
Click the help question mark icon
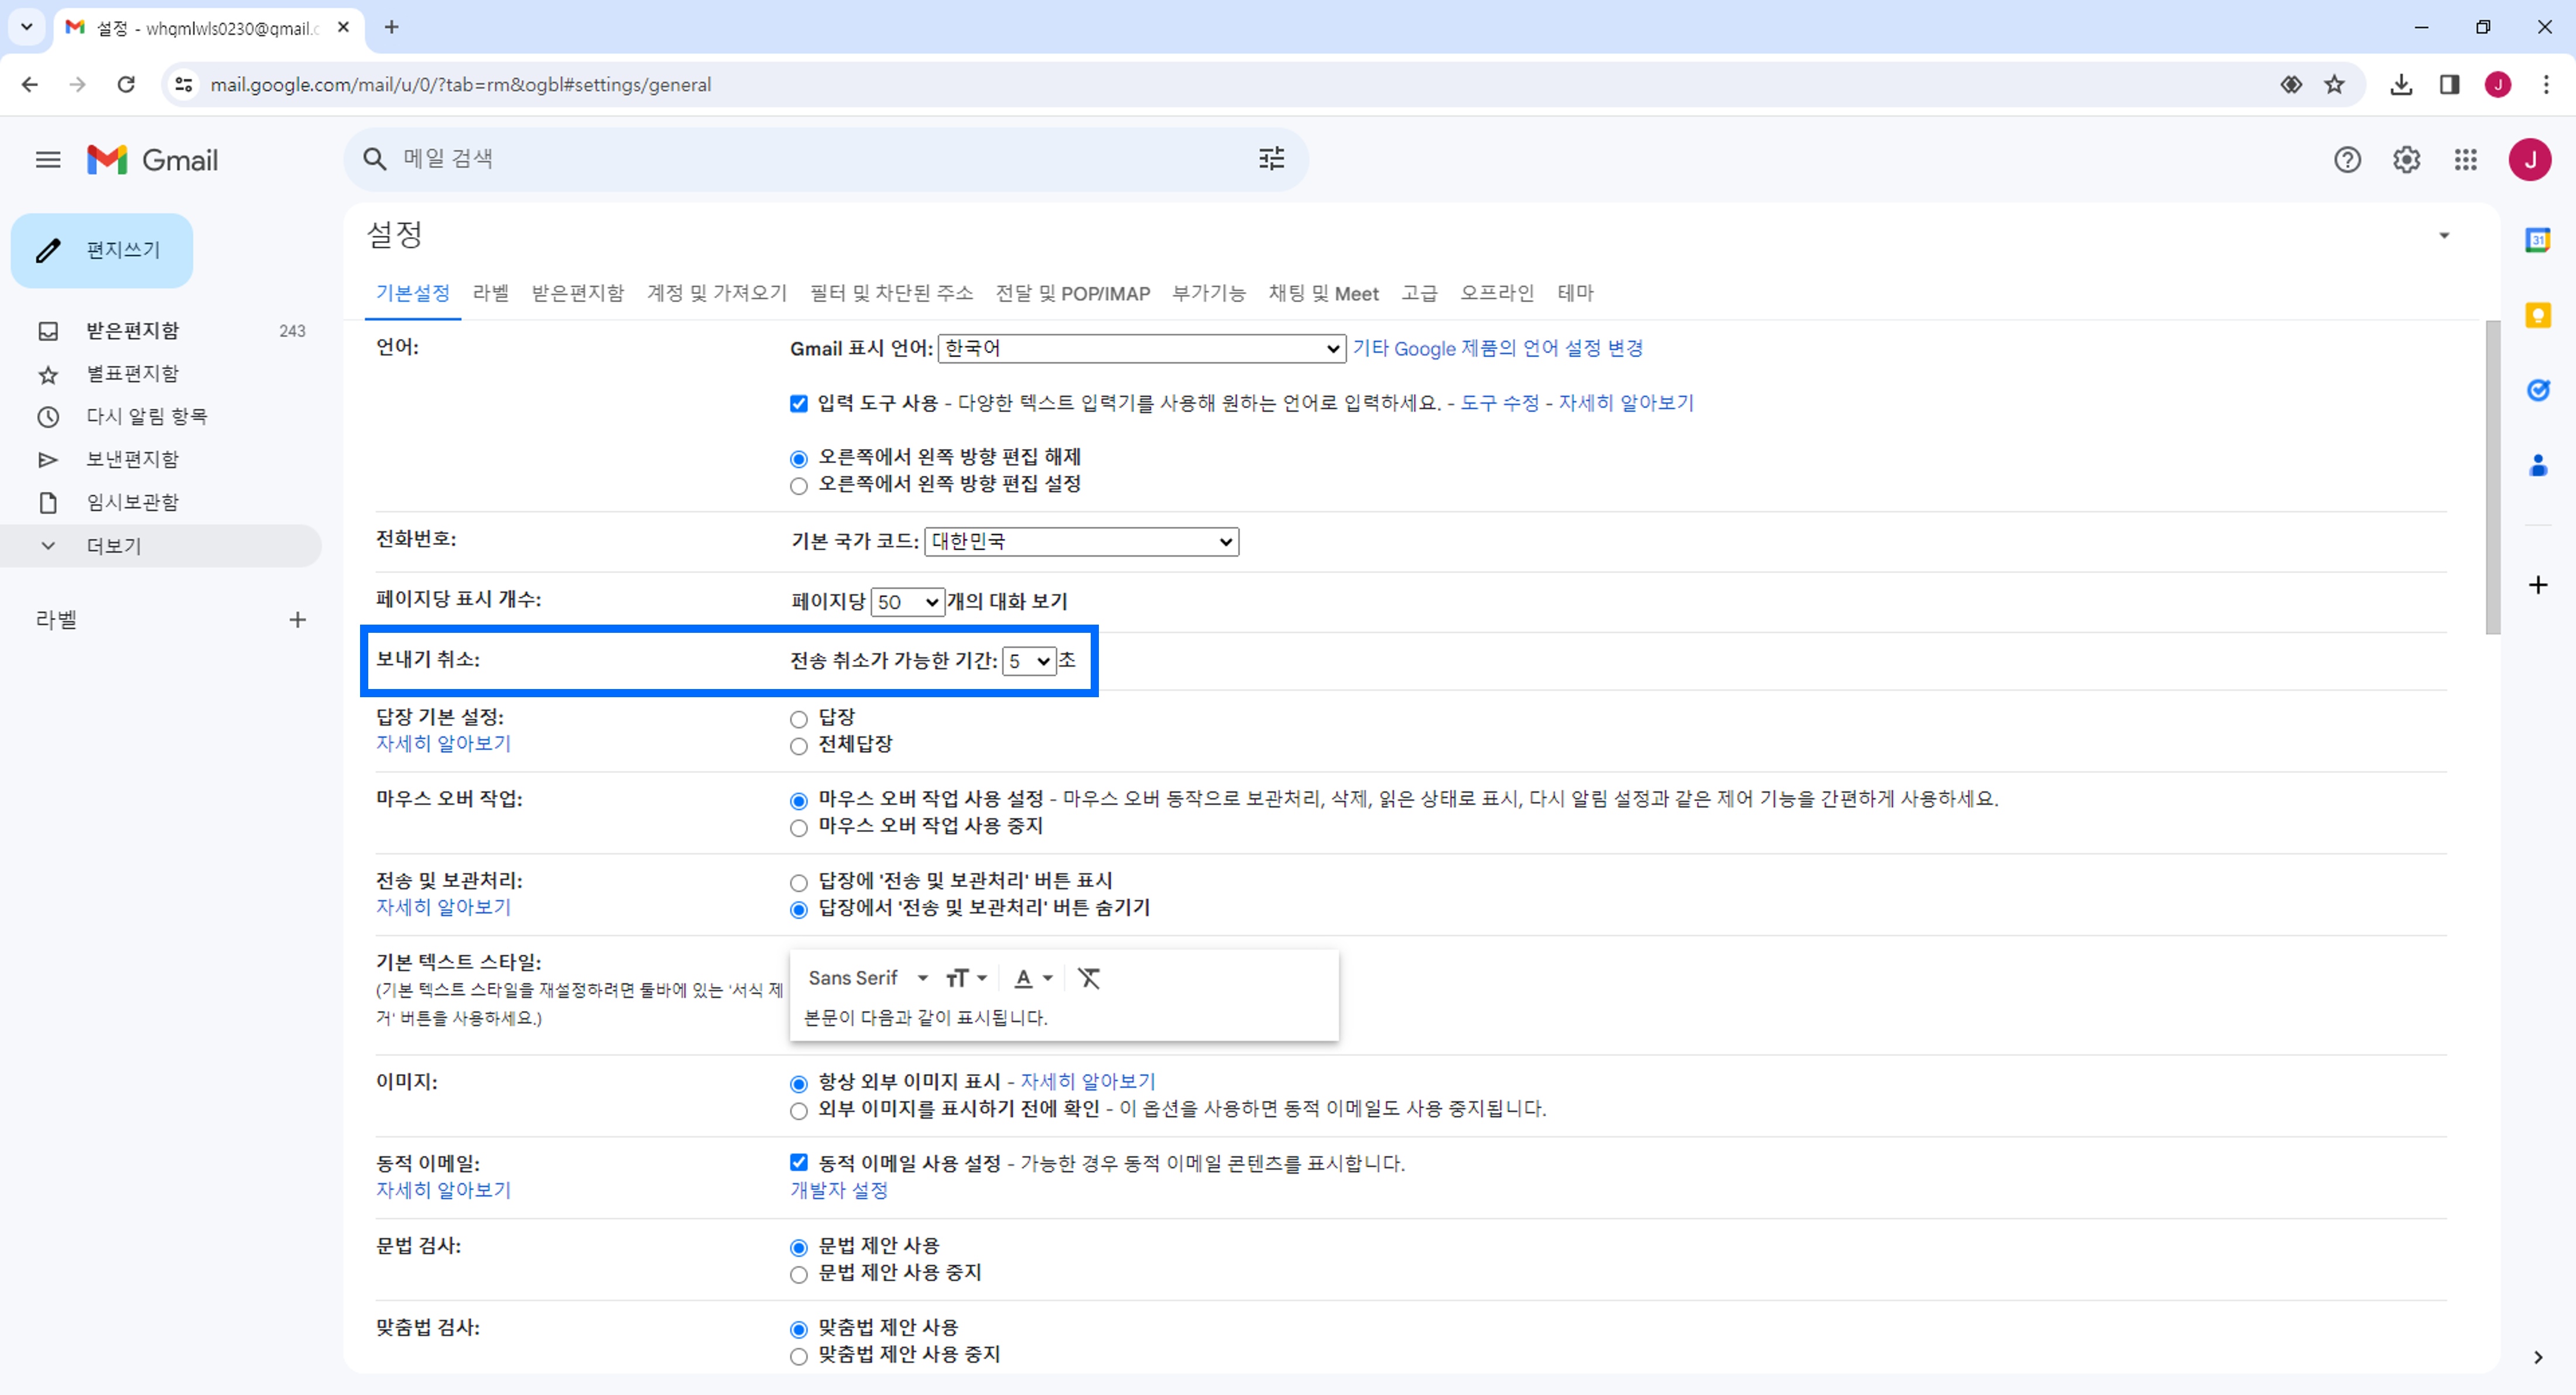[2347, 160]
